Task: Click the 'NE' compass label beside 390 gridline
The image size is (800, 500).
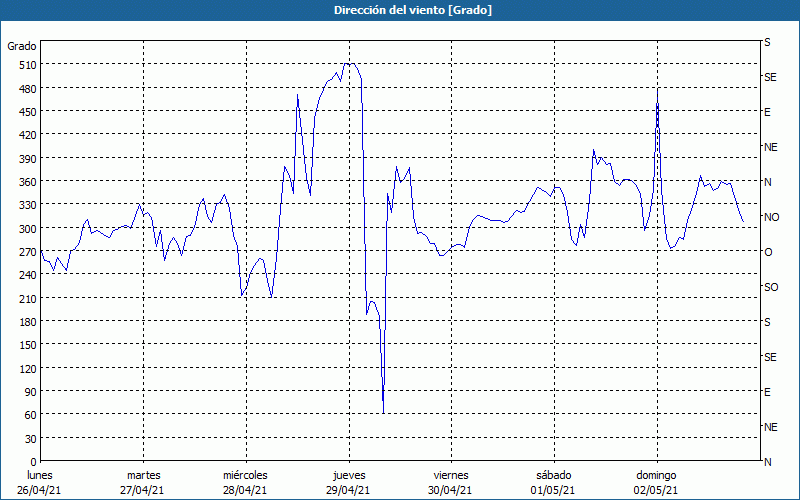Action: pos(771,147)
